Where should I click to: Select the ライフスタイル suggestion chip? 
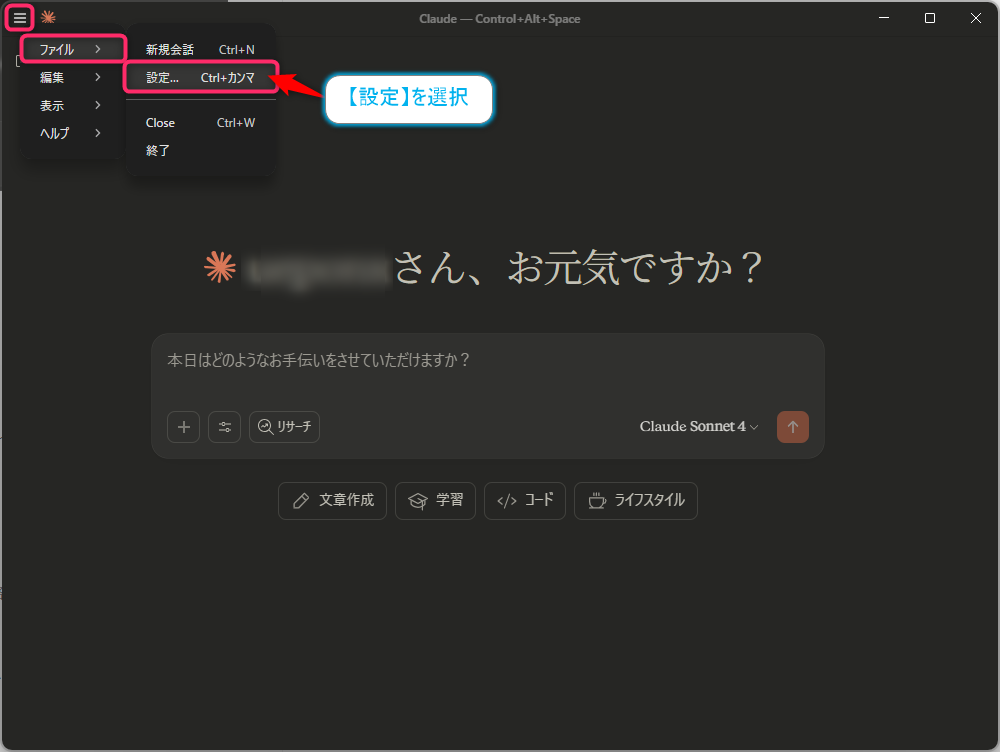coord(636,501)
